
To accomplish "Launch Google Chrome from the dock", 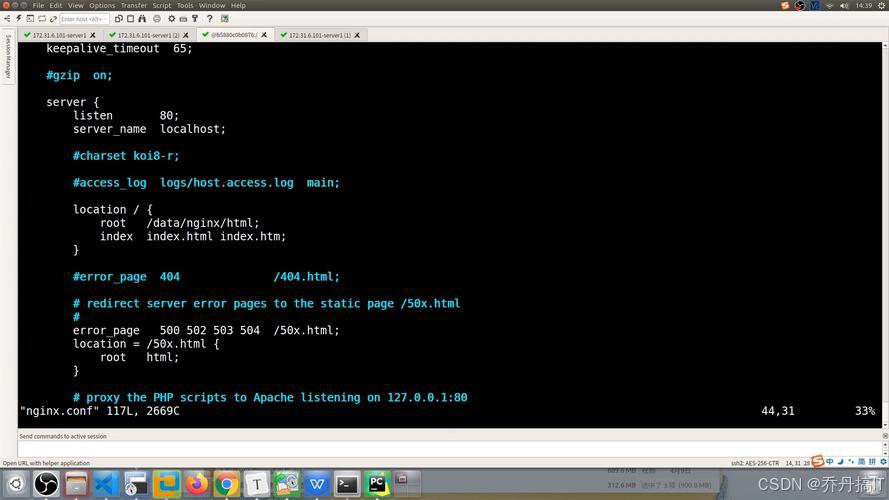I will point(227,484).
